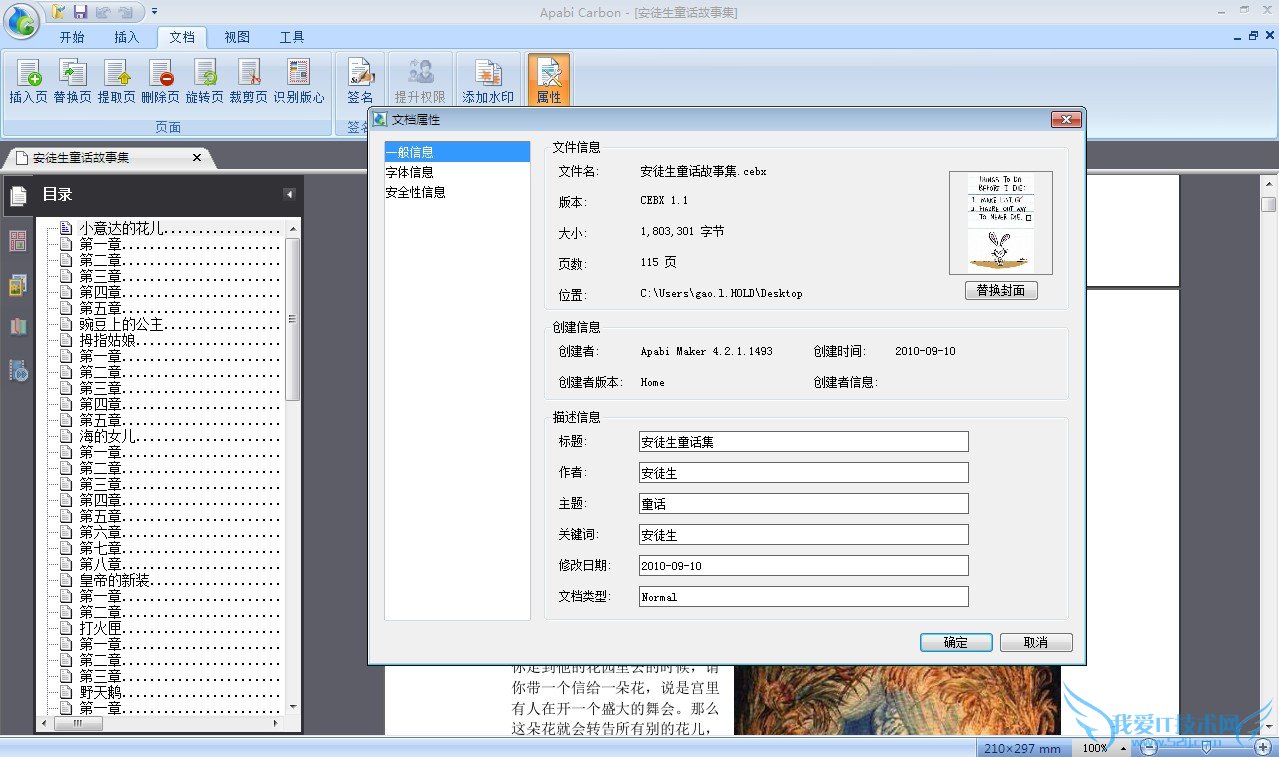Select 字体信息 in the properties list
Screen dimensions: 1279x757
pos(410,172)
